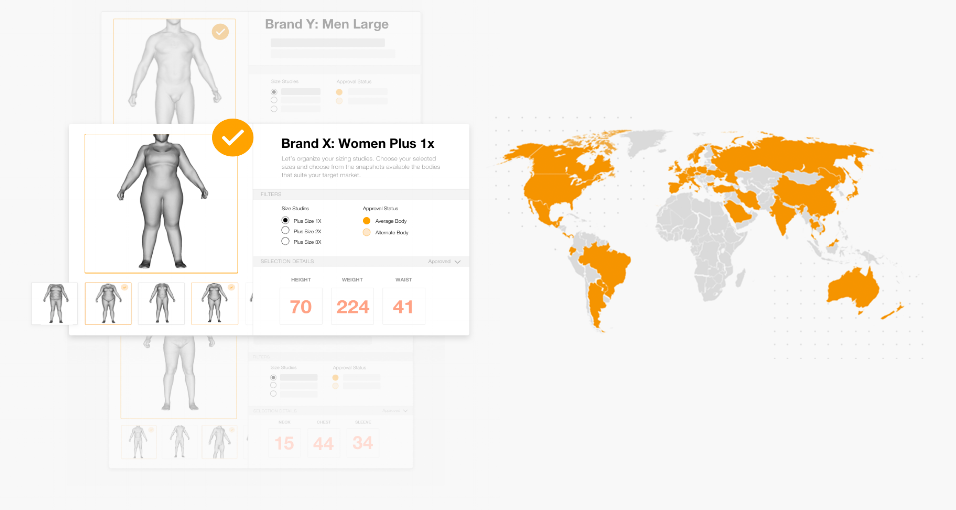Select the first male thumbnail in bottom card
Viewport: 956px width, 510px height.
click(x=139, y=442)
